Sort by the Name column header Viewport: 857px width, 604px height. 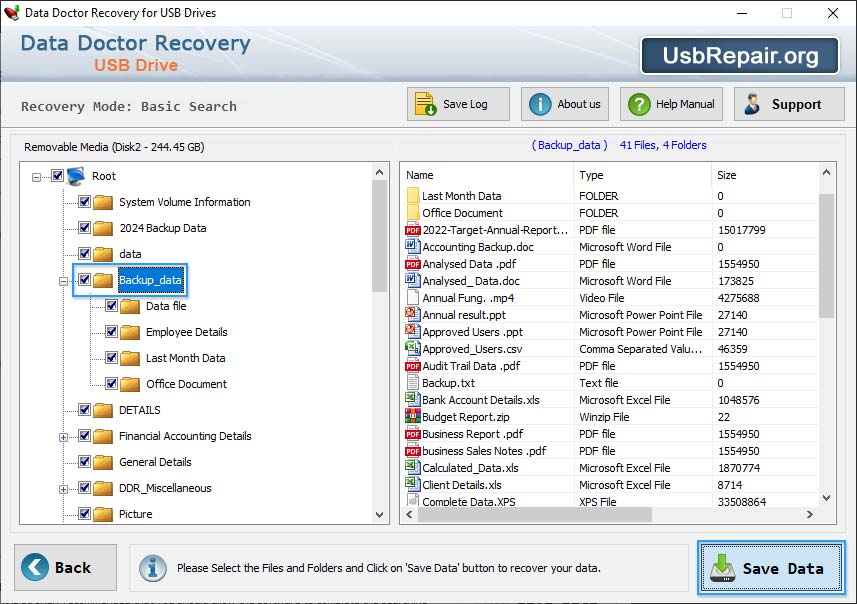[487, 175]
